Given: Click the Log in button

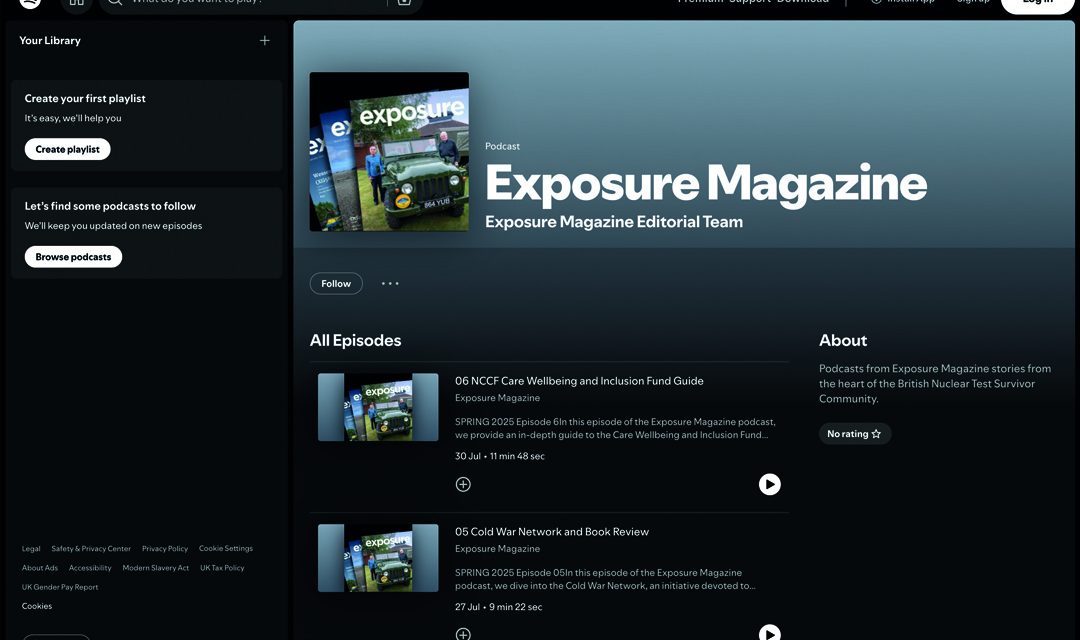Looking at the screenshot, I should [1037, 3].
